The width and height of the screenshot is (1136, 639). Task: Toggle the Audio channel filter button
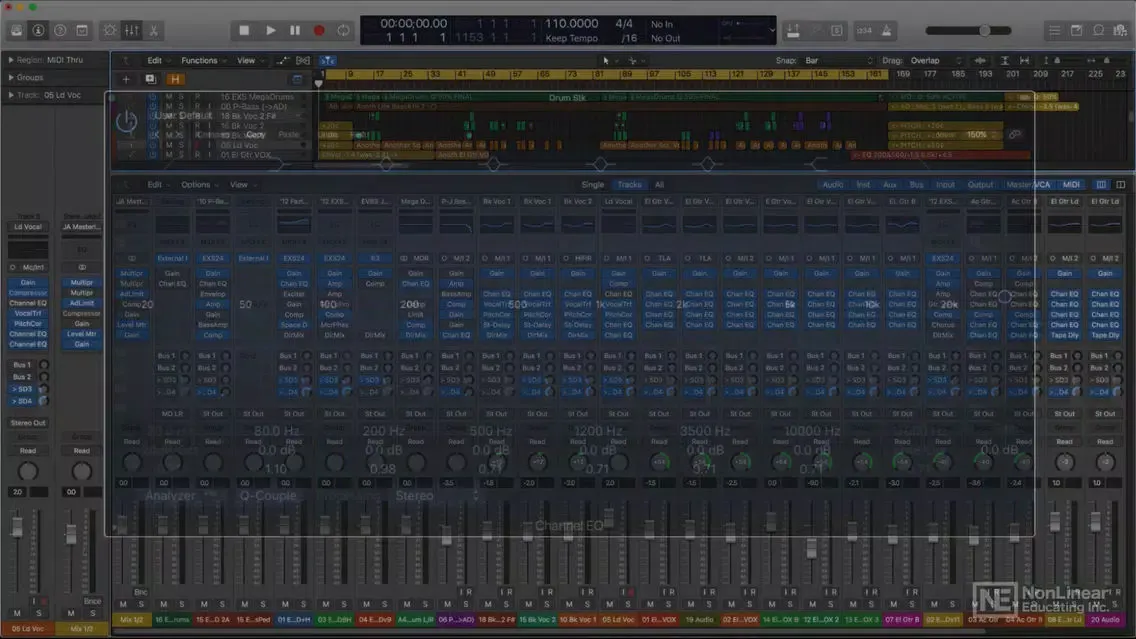832,185
